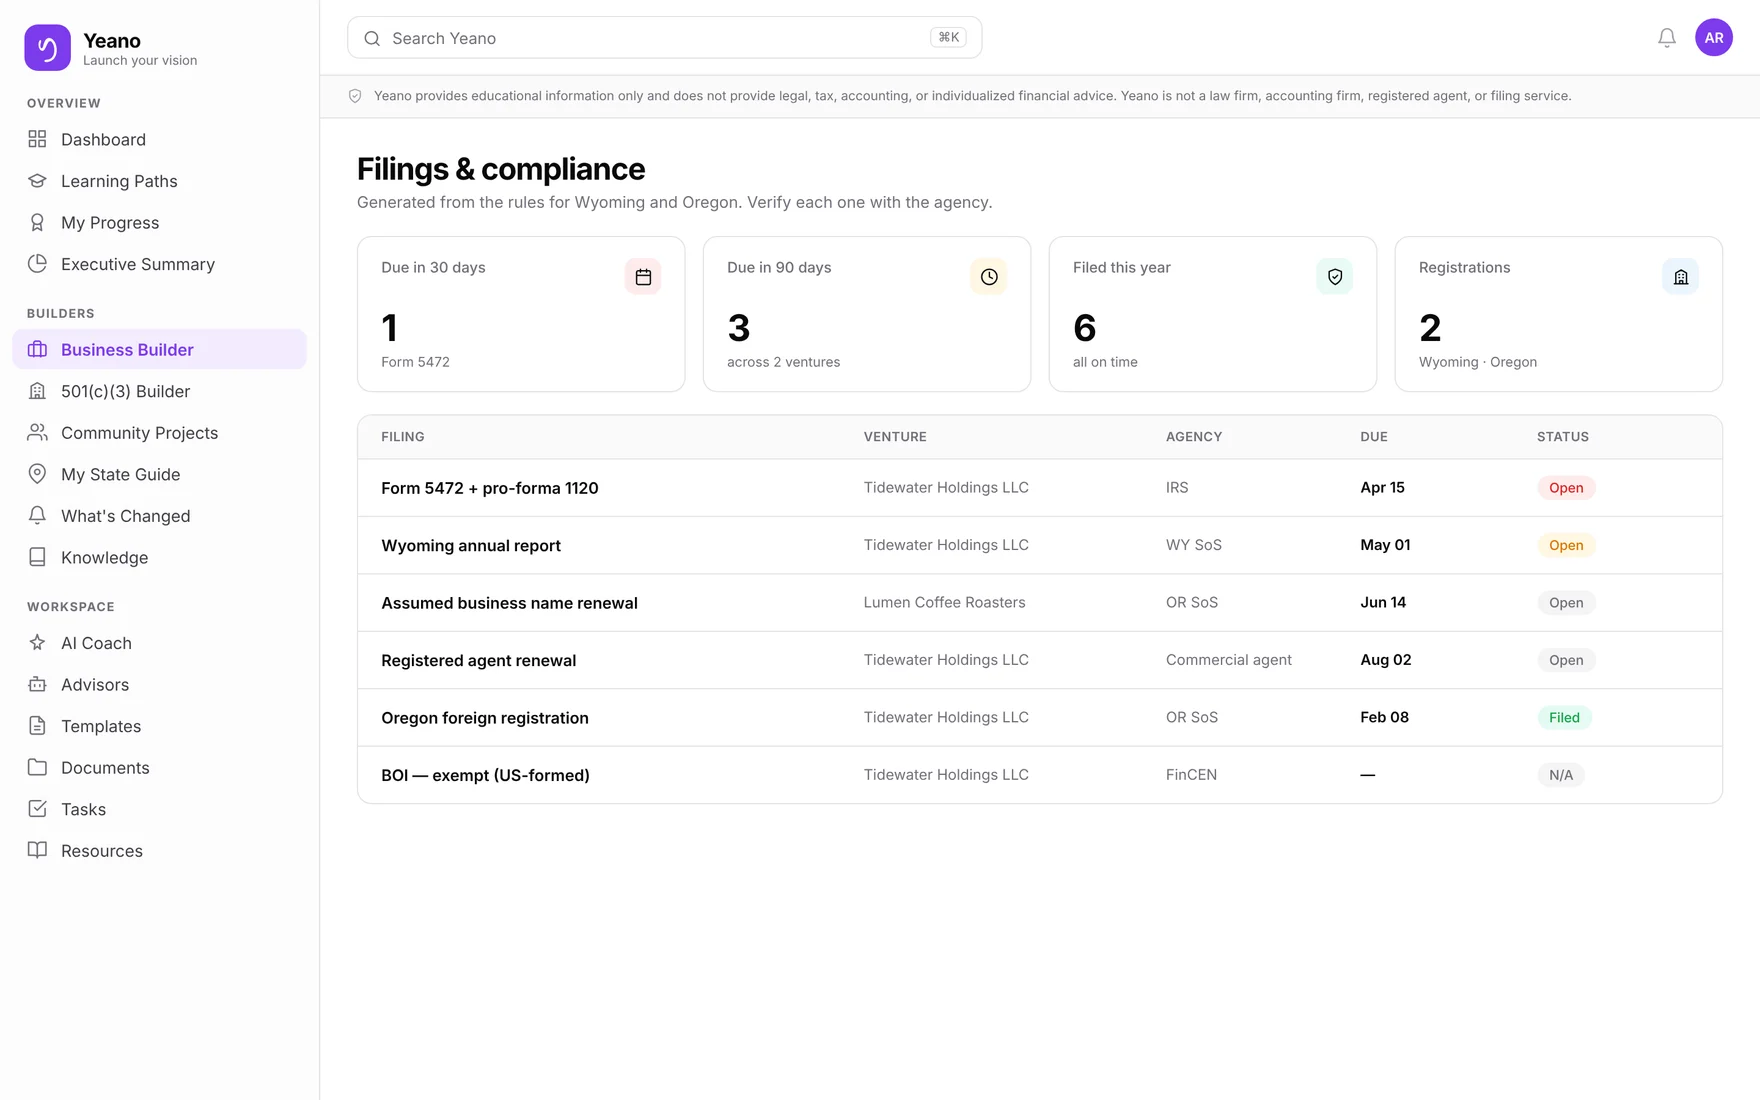Click the calendar icon in Due in 30 days card
Image resolution: width=1760 pixels, height=1100 pixels.
[x=643, y=277]
